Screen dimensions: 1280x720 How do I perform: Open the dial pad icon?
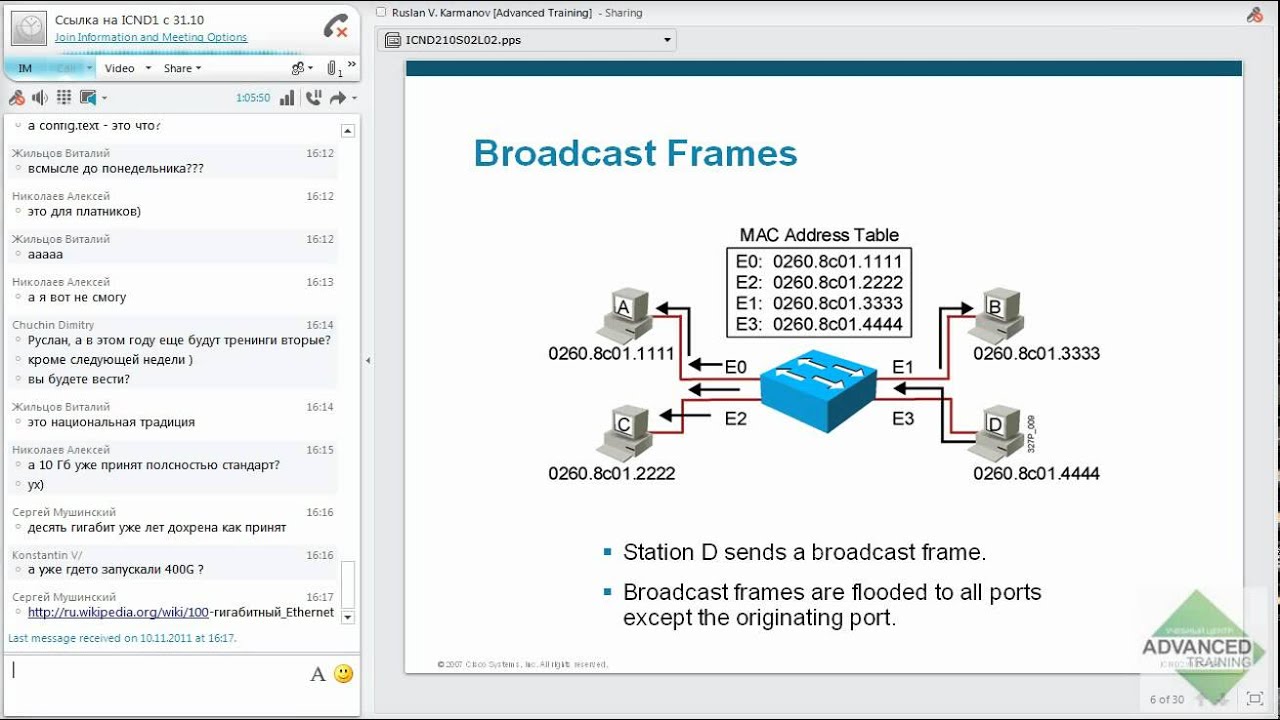tap(64, 98)
